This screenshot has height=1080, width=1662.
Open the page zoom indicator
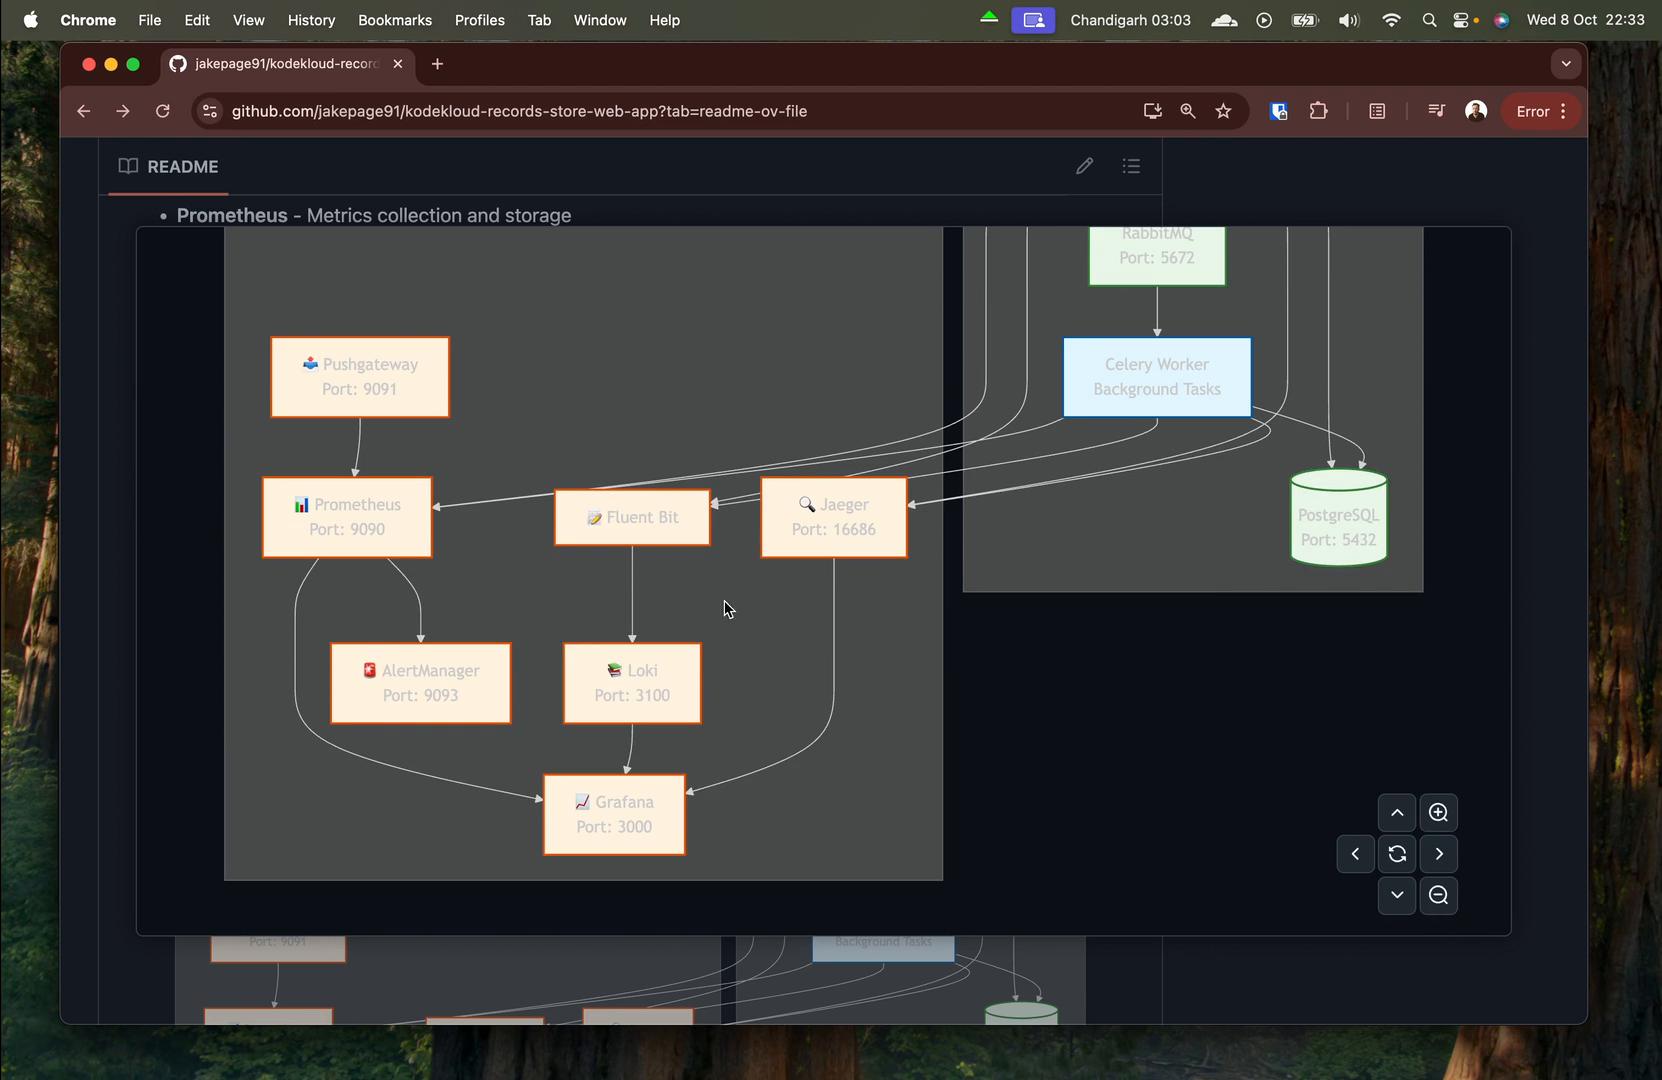coord(1187,111)
